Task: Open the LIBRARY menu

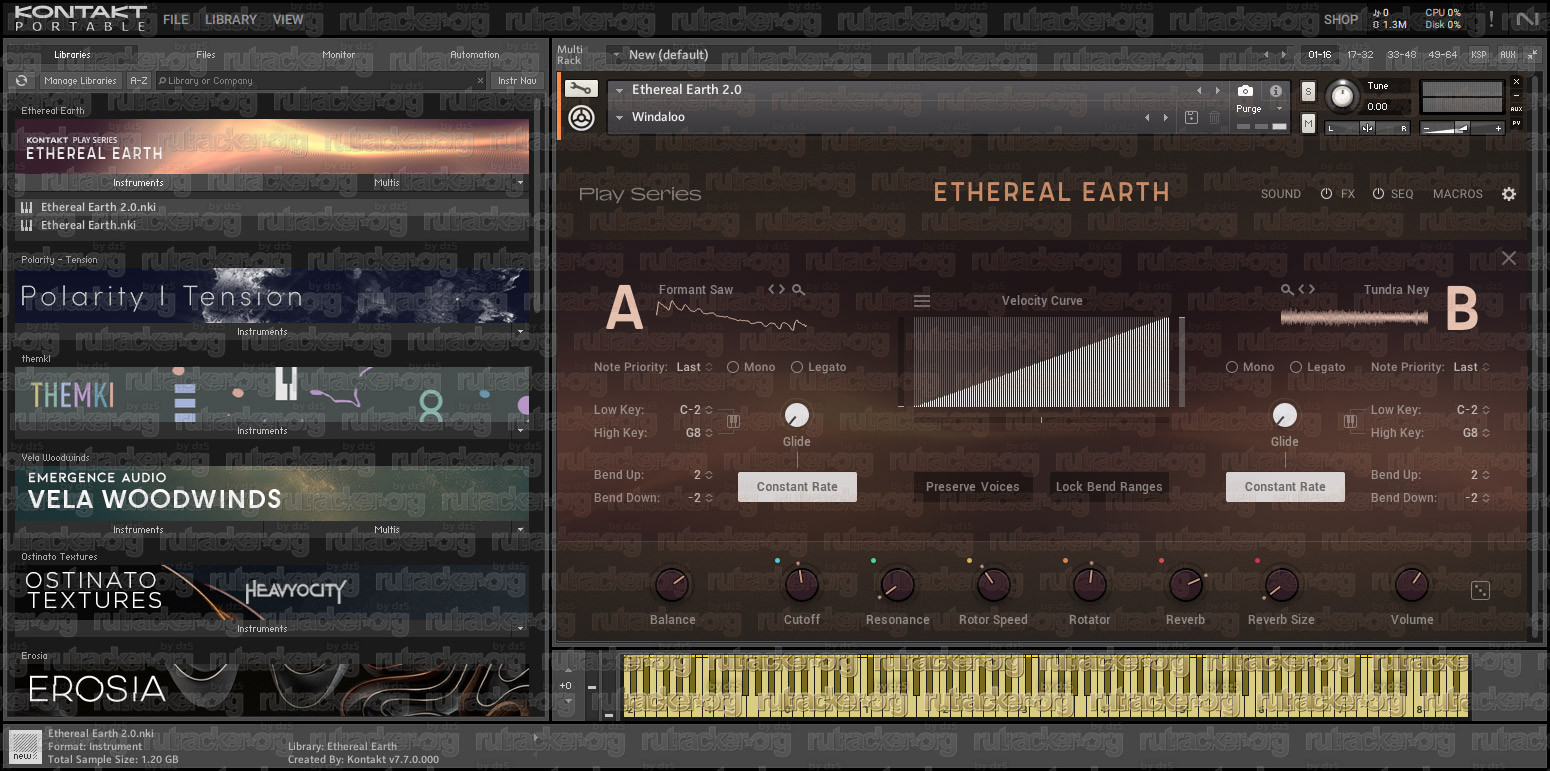Action: pos(231,19)
